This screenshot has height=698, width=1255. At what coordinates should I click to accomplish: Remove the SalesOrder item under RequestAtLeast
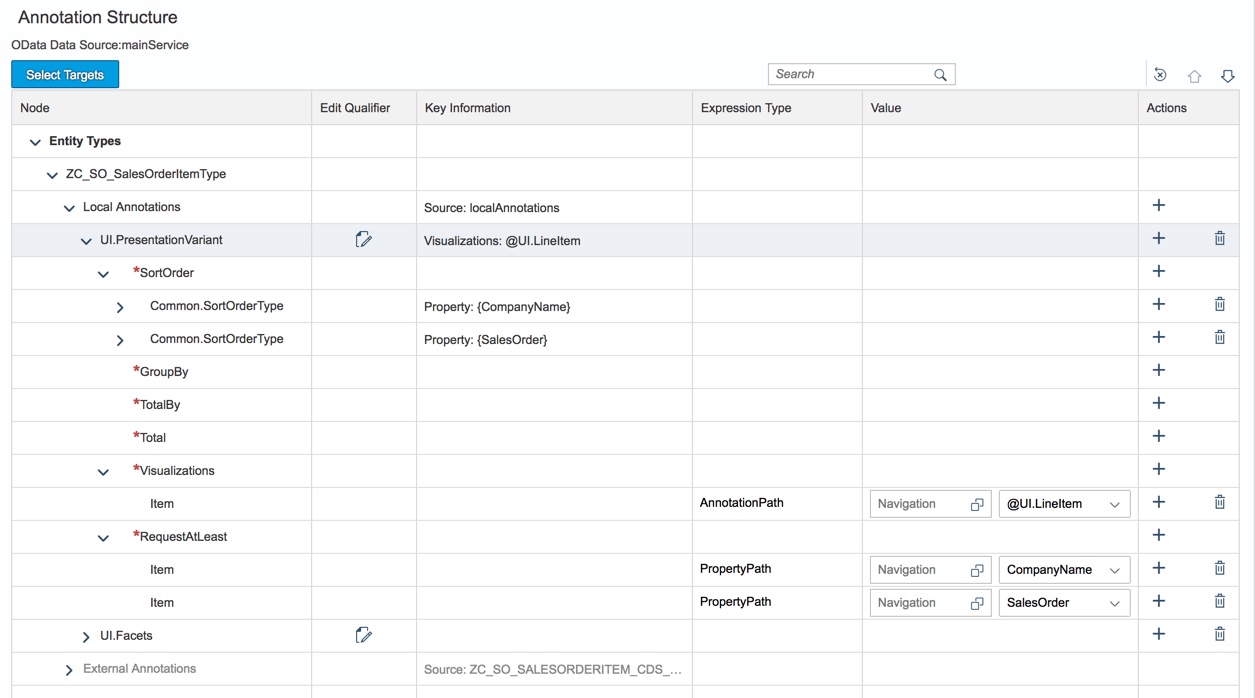[x=1219, y=601]
